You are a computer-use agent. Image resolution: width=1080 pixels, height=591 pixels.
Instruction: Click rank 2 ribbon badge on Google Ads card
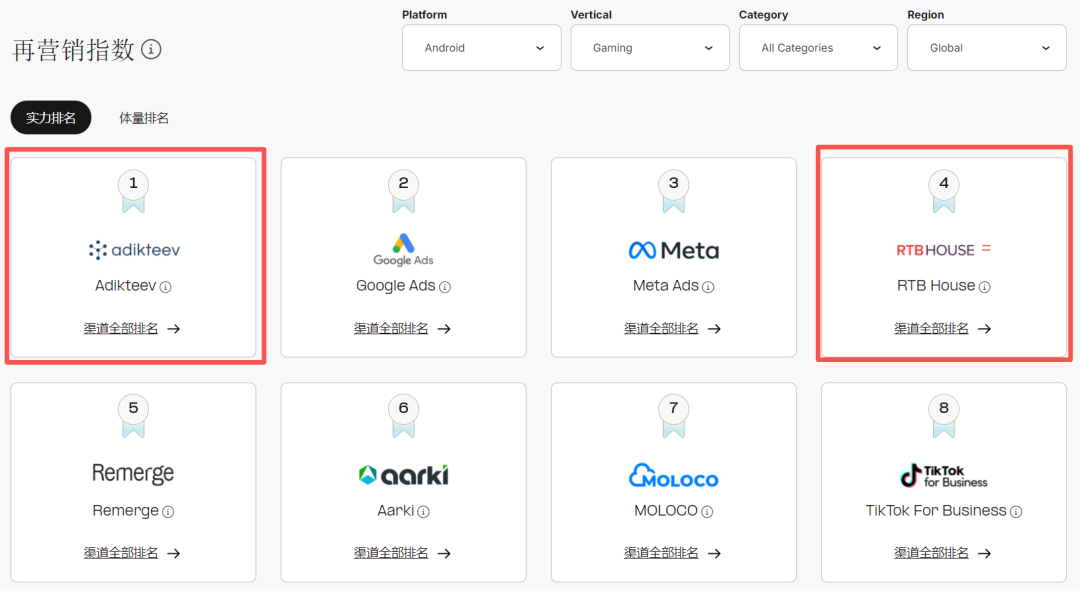point(404,191)
